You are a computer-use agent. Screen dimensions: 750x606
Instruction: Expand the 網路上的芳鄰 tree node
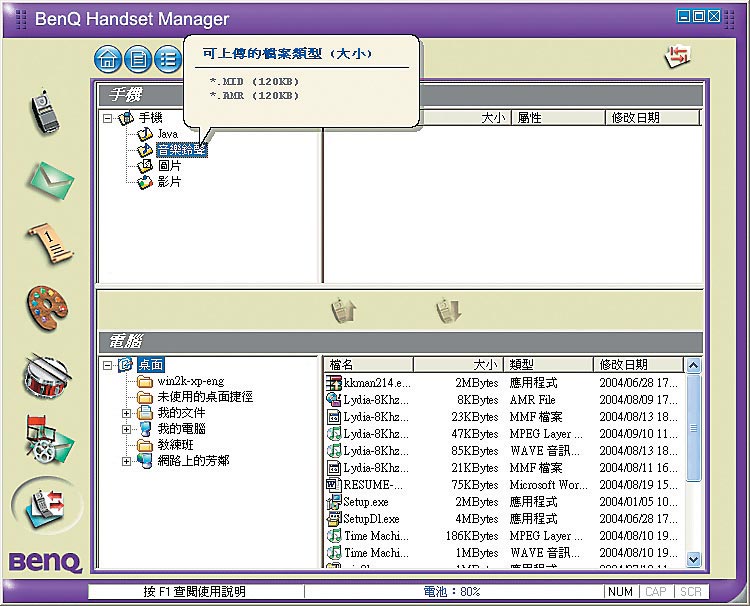point(126,461)
